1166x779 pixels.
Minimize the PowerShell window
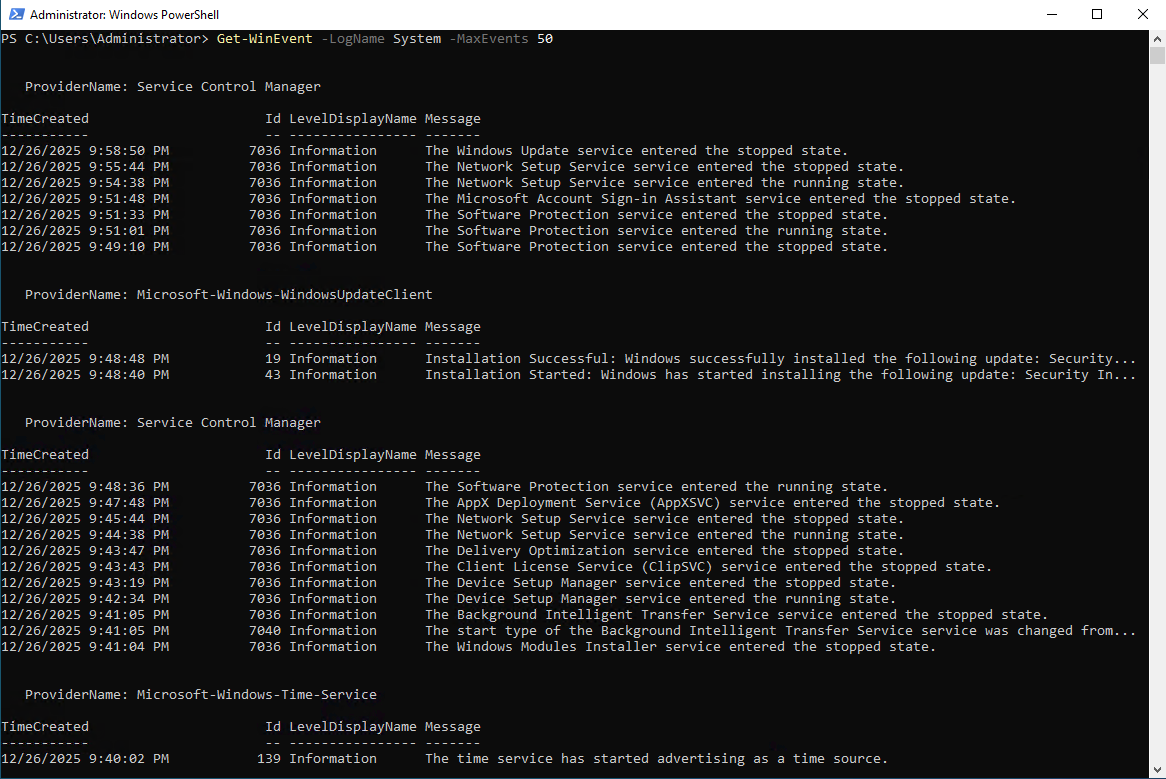(x=1051, y=15)
